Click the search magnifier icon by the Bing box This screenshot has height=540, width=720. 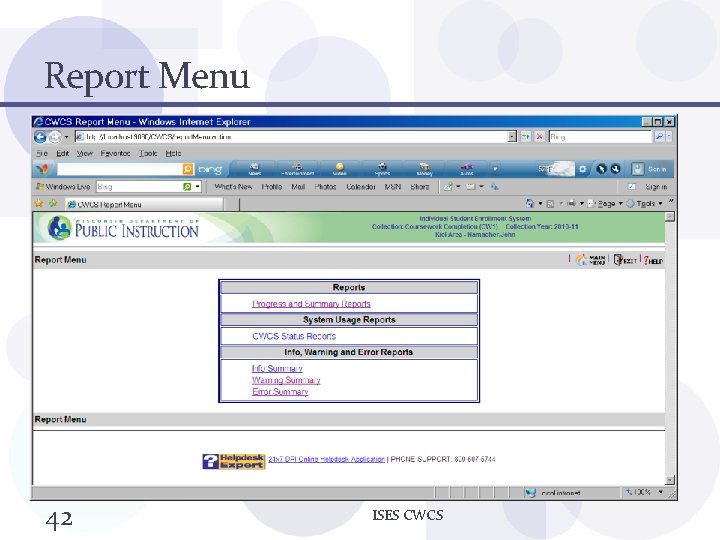[659, 136]
